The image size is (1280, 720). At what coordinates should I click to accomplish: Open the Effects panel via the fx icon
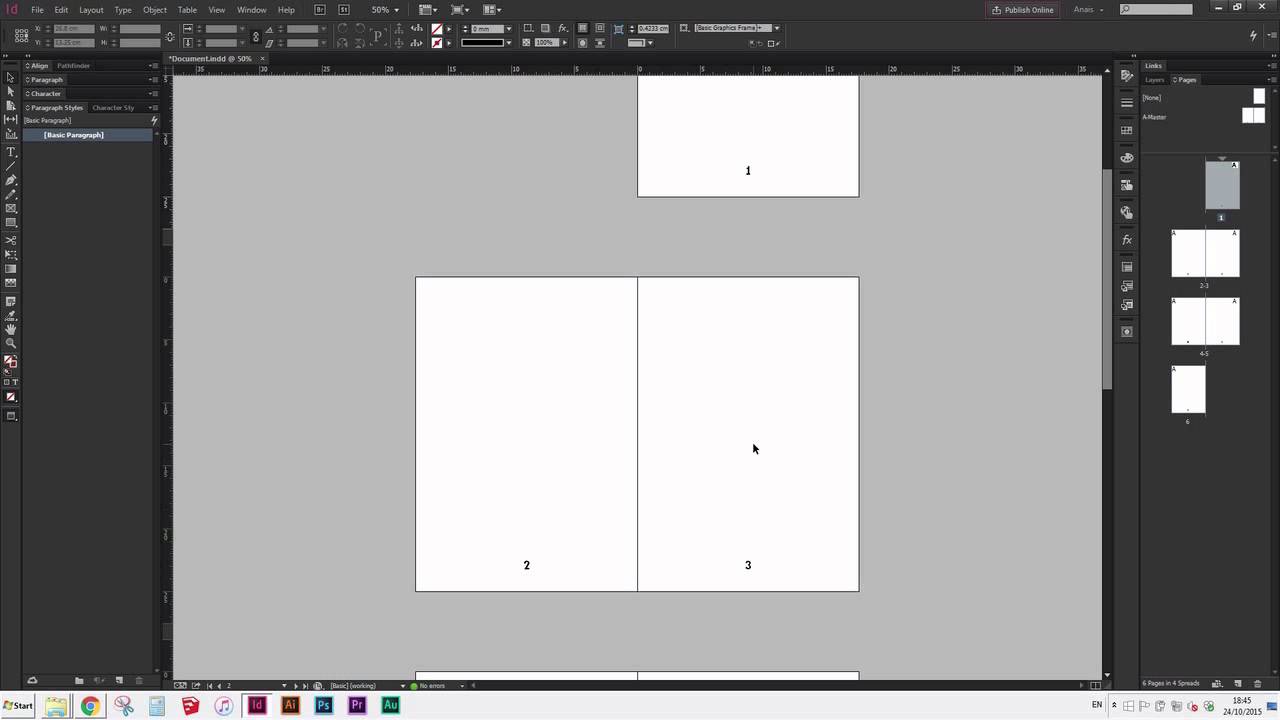1127,240
